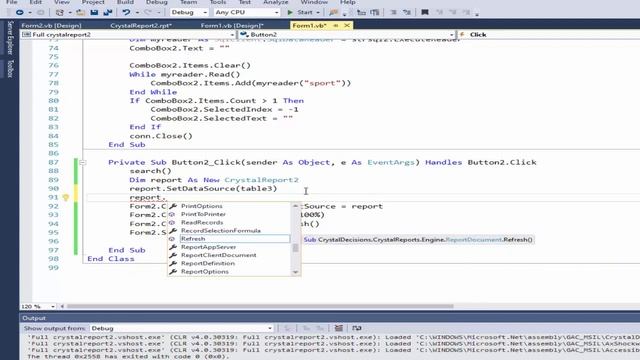Image resolution: width=640 pixels, height=360 pixels.
Task: Click the Save toolbar icon
Action: (x=94, y=12)
